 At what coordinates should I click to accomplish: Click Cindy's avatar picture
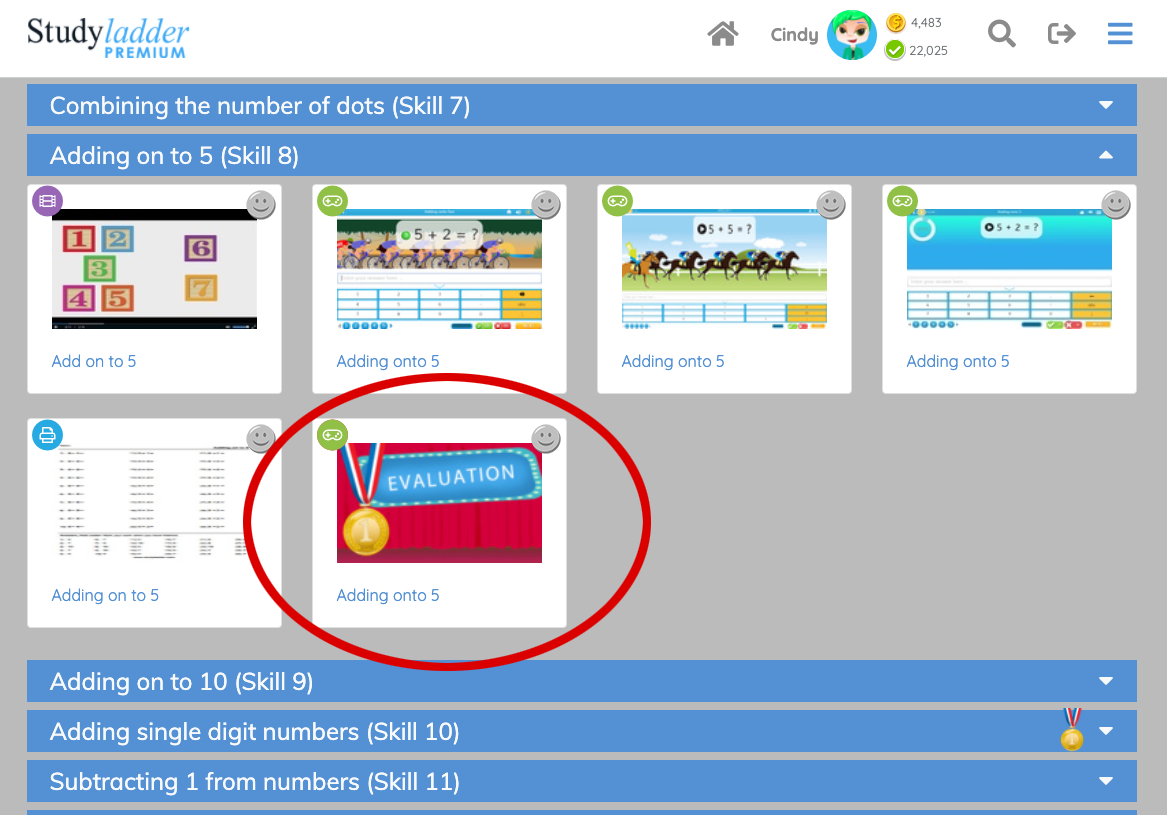pos(851,34)
